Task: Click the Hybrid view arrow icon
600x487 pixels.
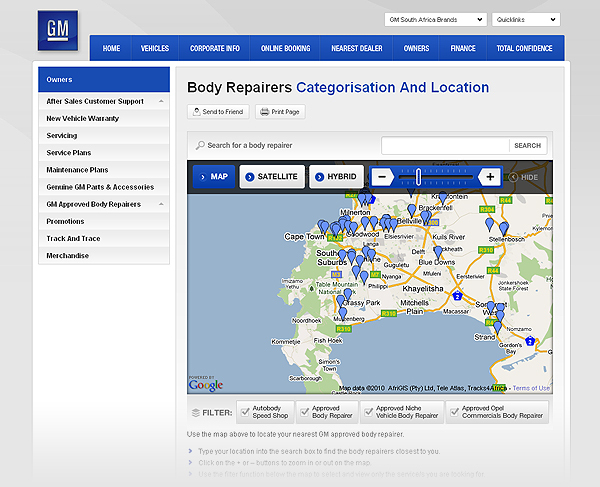Action: [x=319, y=177]
